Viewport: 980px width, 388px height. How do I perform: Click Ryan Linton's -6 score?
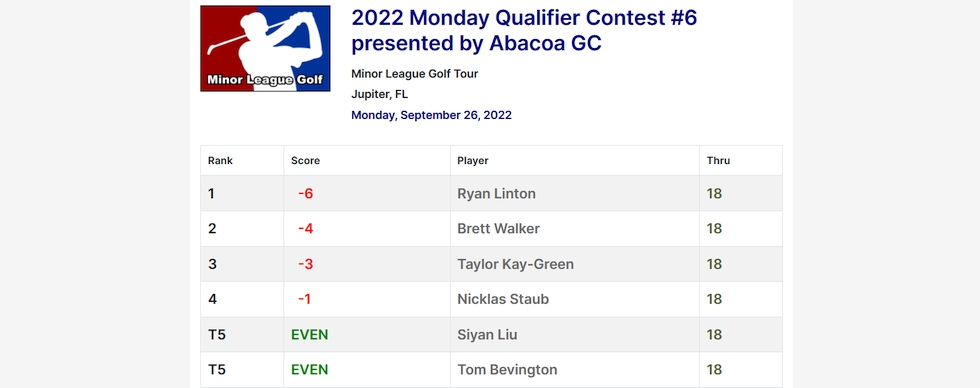tap(305, 194)
